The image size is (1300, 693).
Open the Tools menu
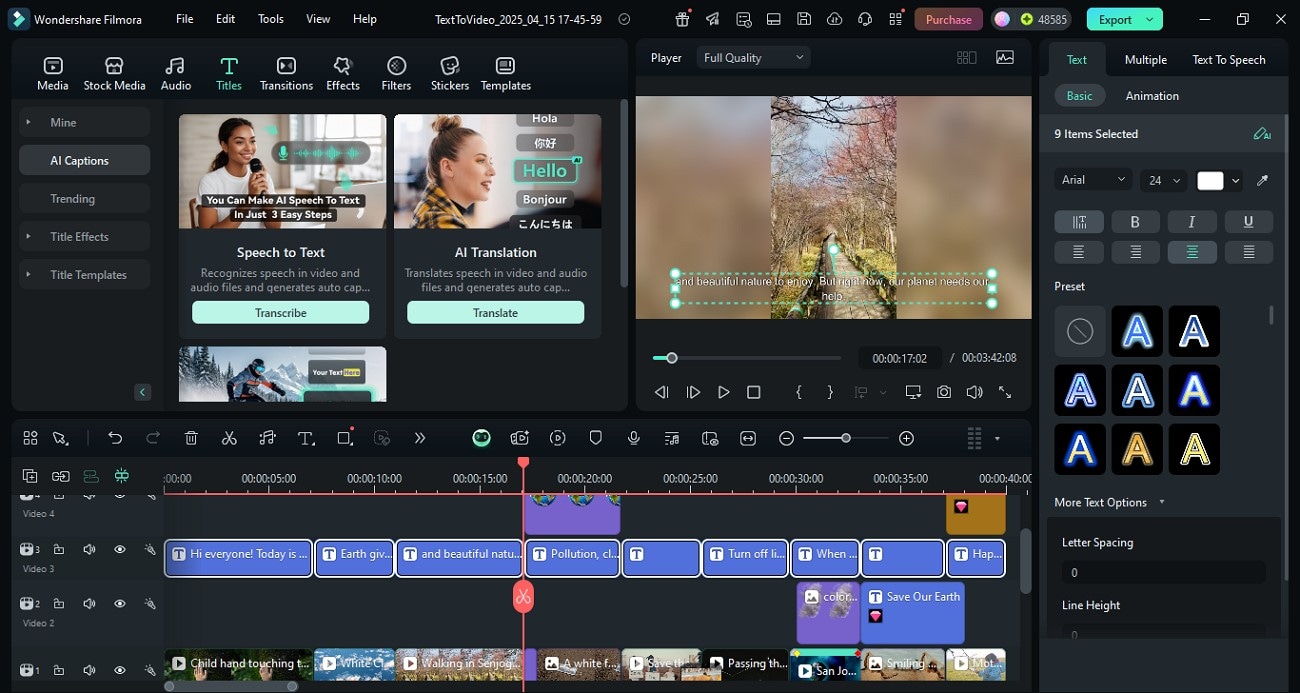tap(271, 19)
